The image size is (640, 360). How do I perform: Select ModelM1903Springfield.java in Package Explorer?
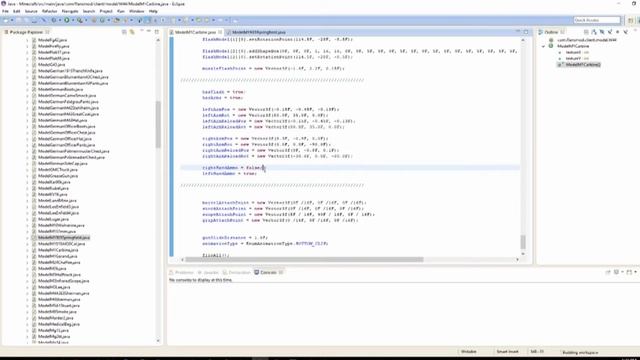[x=64, y=238]
